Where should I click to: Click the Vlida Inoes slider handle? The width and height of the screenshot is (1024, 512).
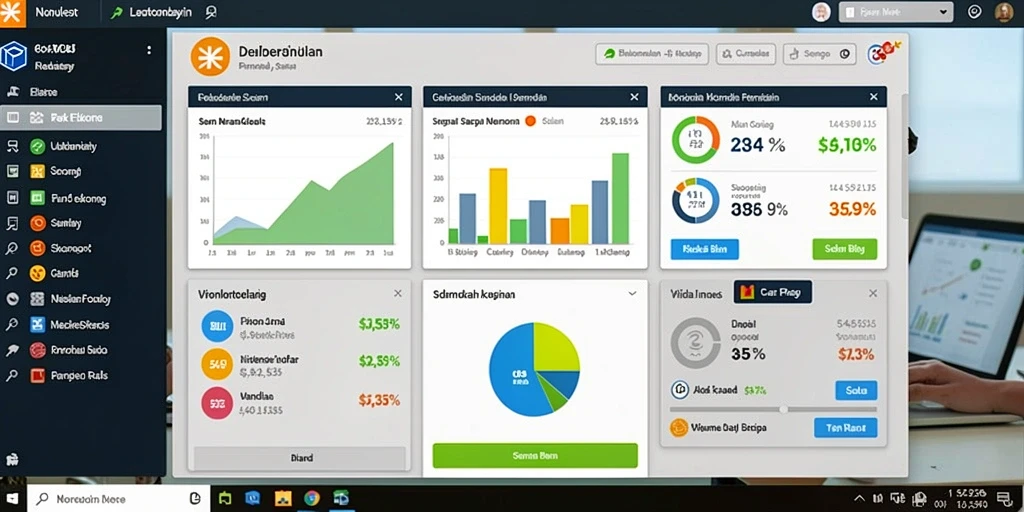pyautogui.click(x=784, y=409)
